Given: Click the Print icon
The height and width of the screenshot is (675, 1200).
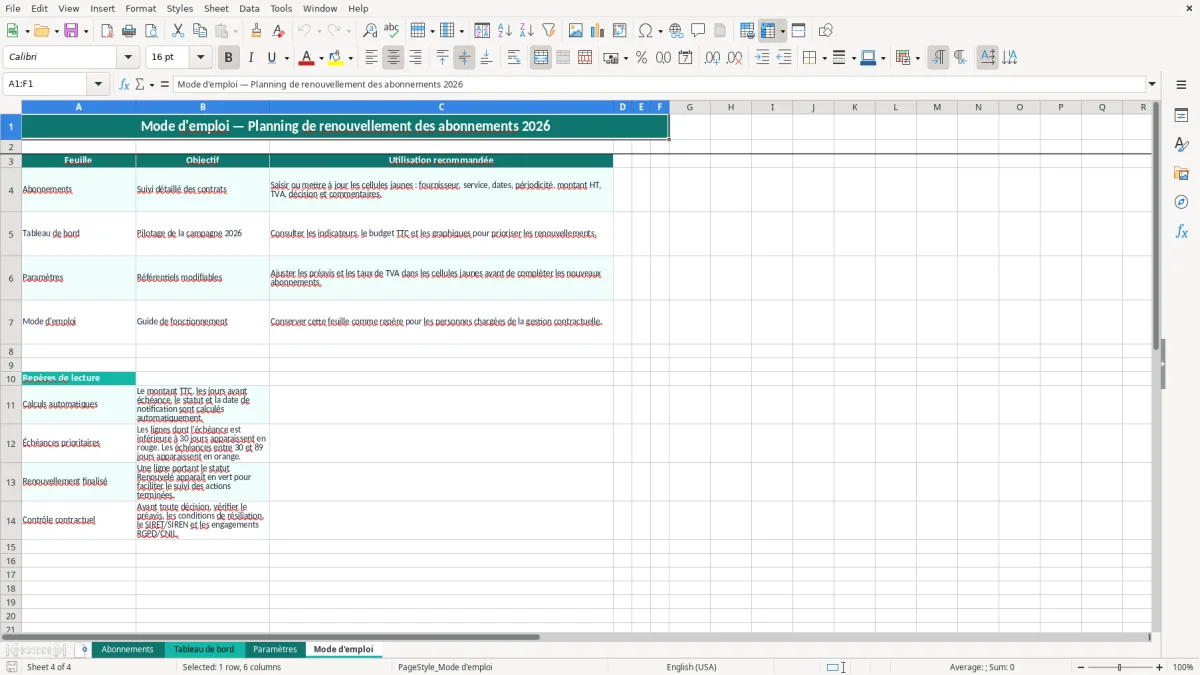Looking at the screenshot, I should pyautogui.click(x=129, y=31).
